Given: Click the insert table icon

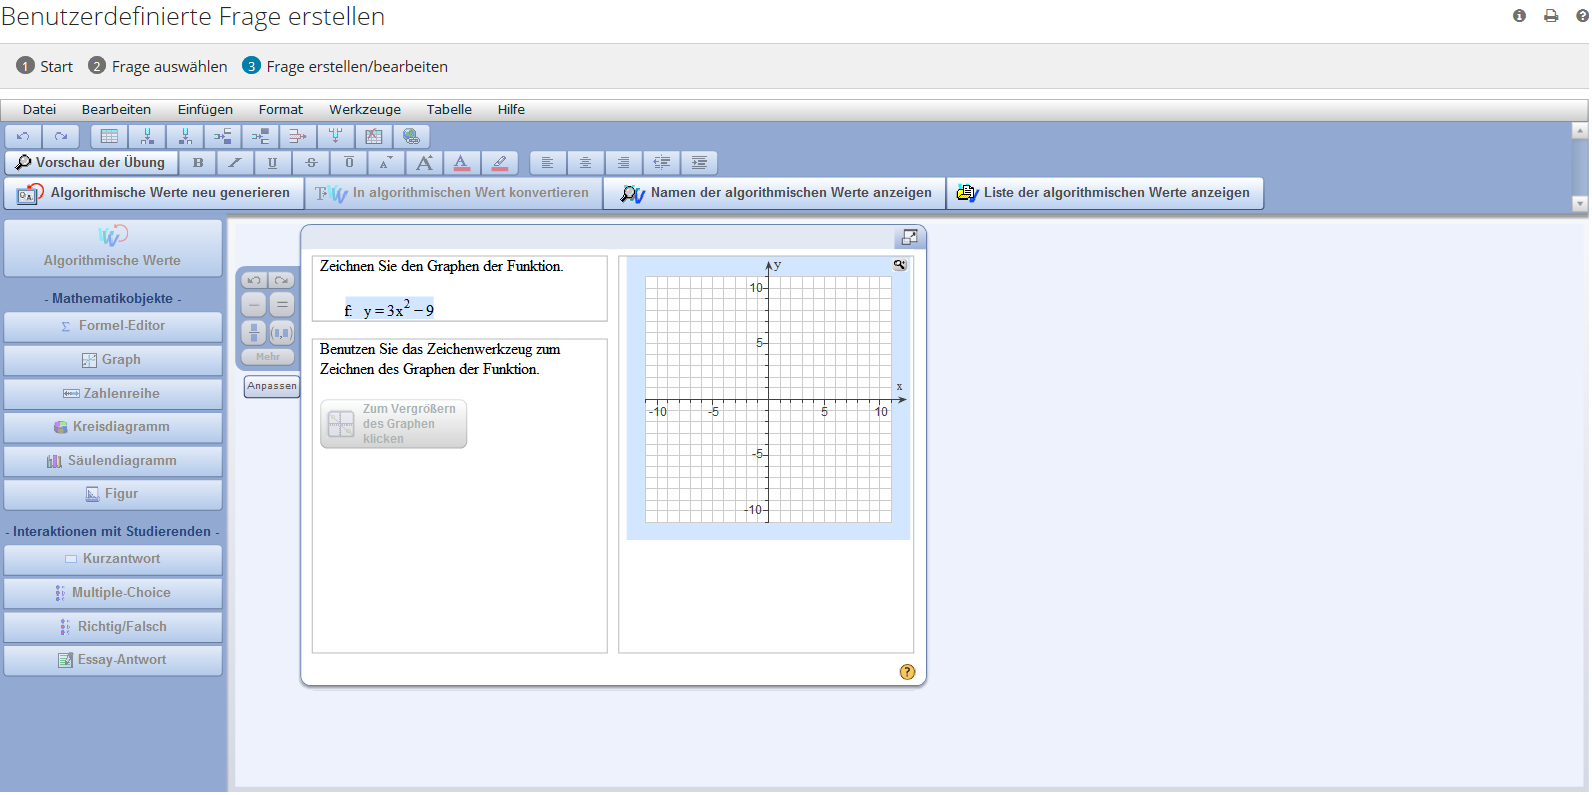Looking at the screenshot, I should (109, 136).
